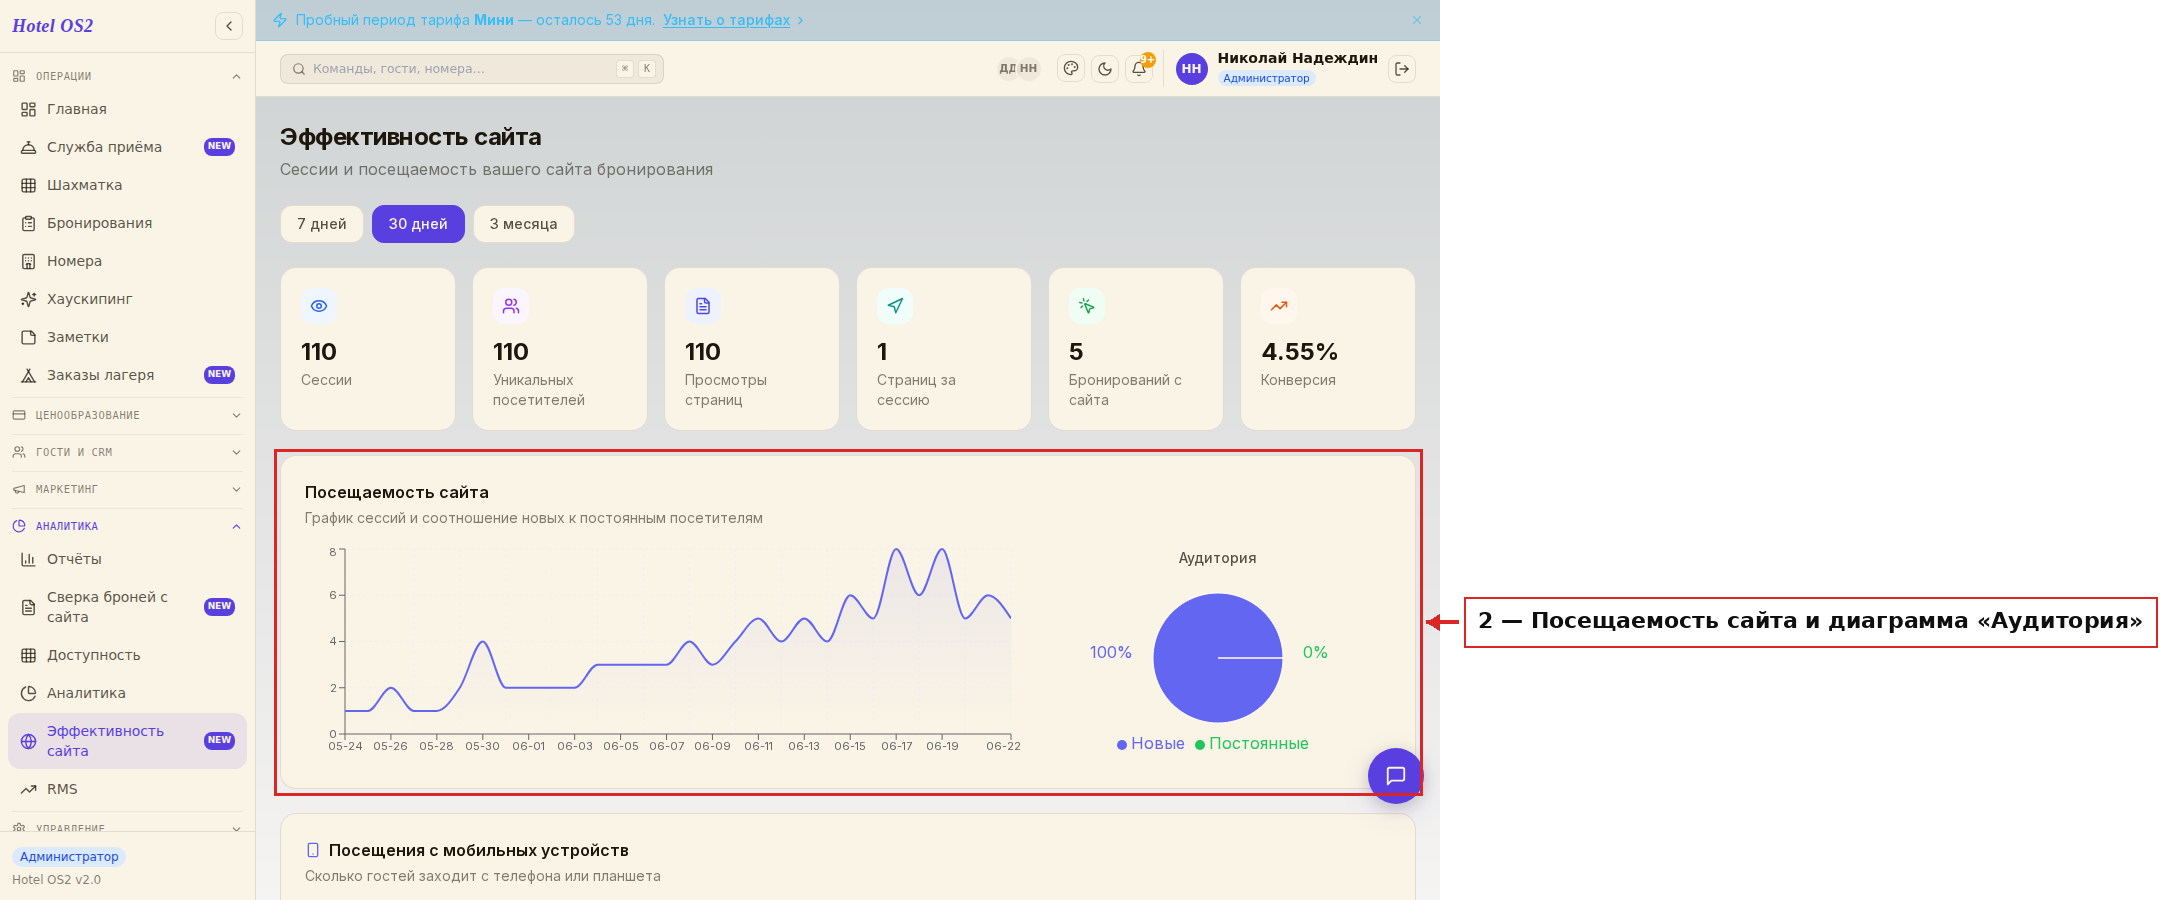This screenshot has height=900, width=2181.
Task: Expand the Гости и CRM section
Action: click(127, 452)
